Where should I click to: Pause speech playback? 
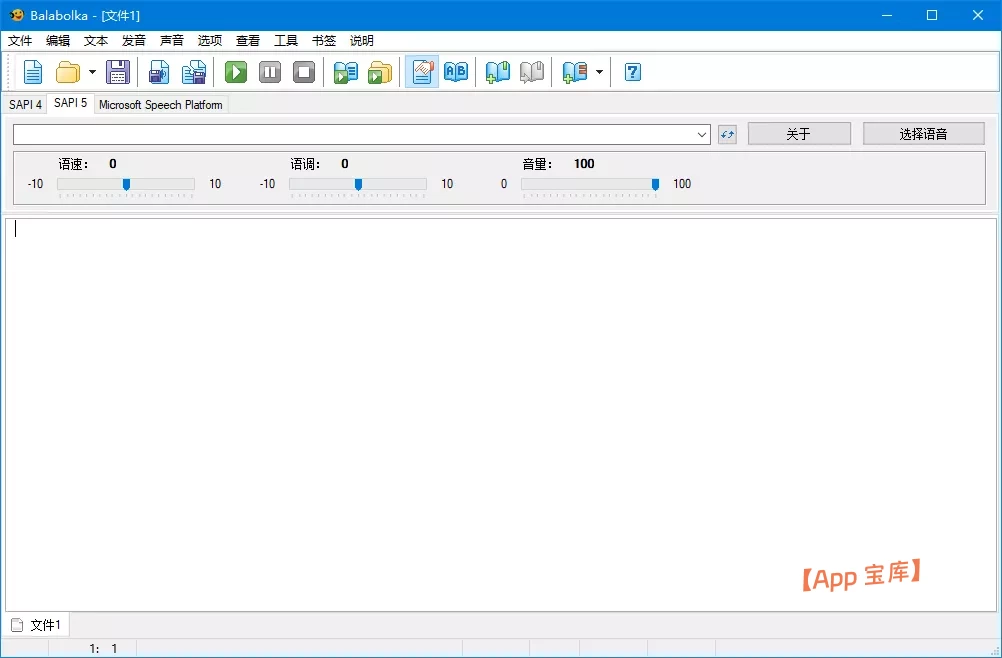(270, 72)
